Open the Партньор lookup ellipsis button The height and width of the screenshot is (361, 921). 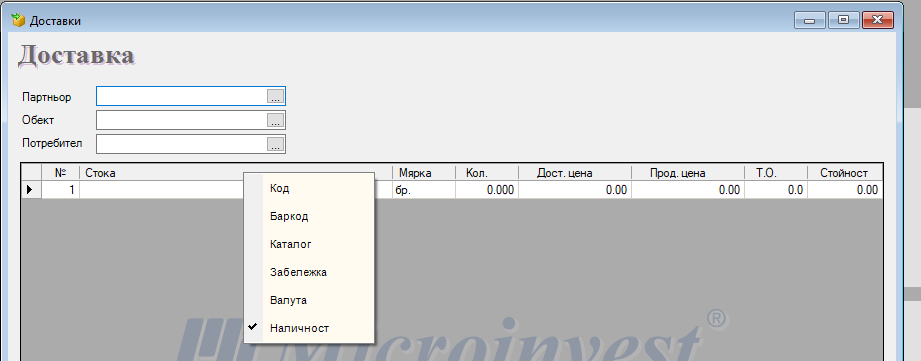pos(275,96)
